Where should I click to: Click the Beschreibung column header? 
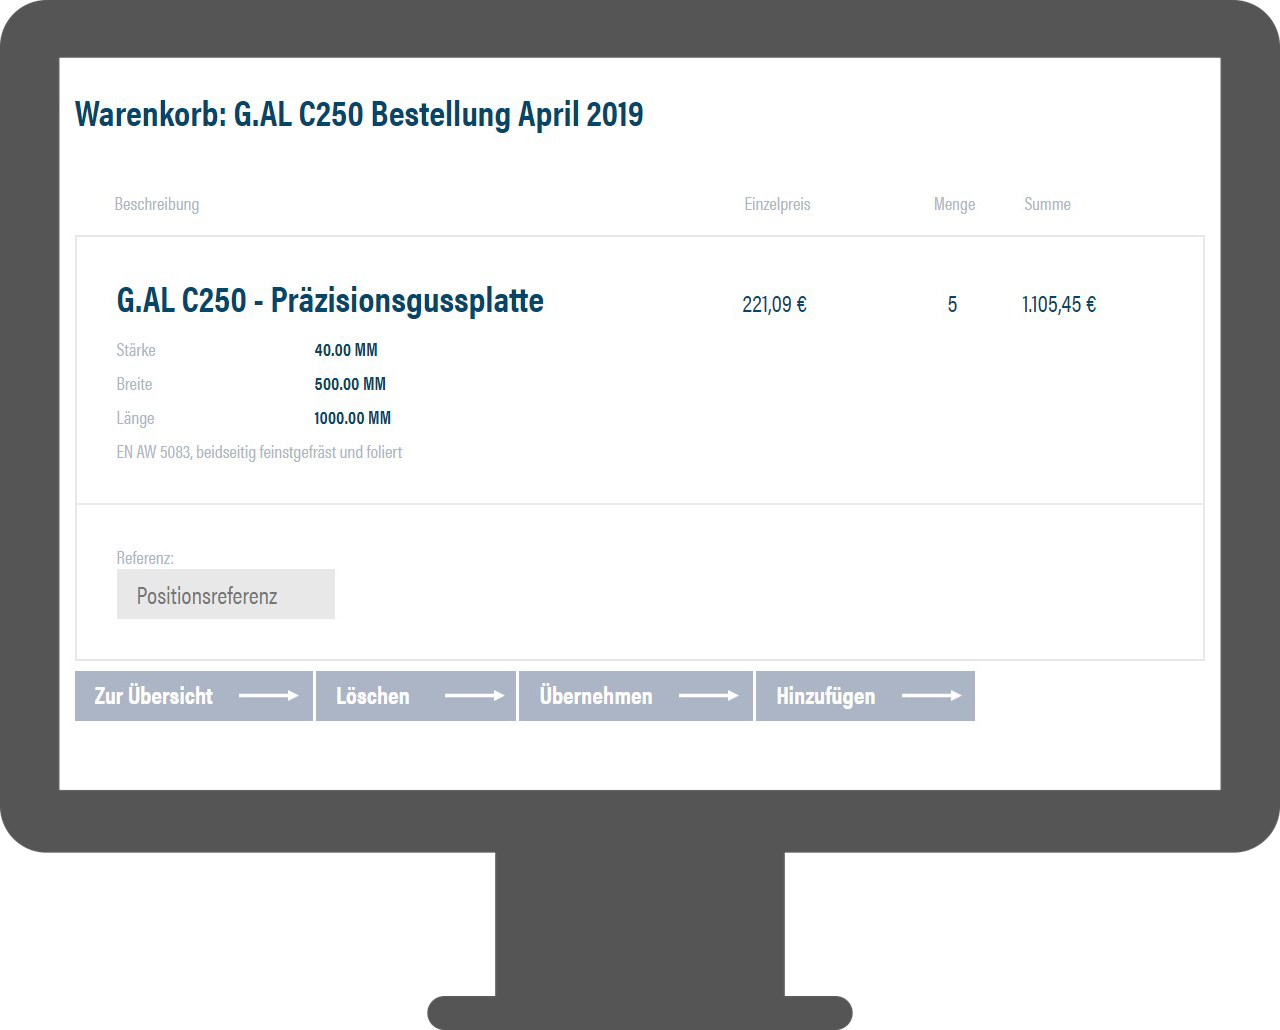click(x=157, y=204)
